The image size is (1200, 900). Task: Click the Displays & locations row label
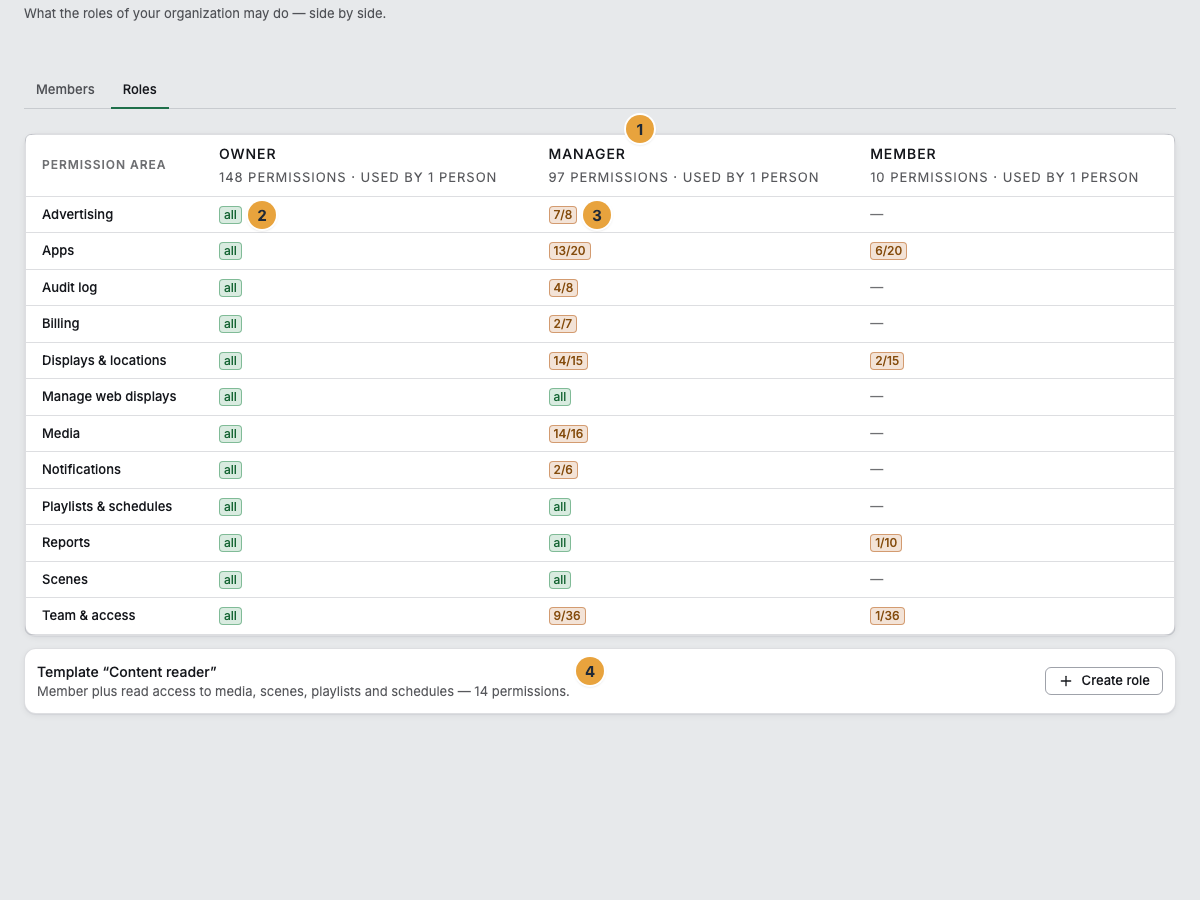click(x=104, y=360)
